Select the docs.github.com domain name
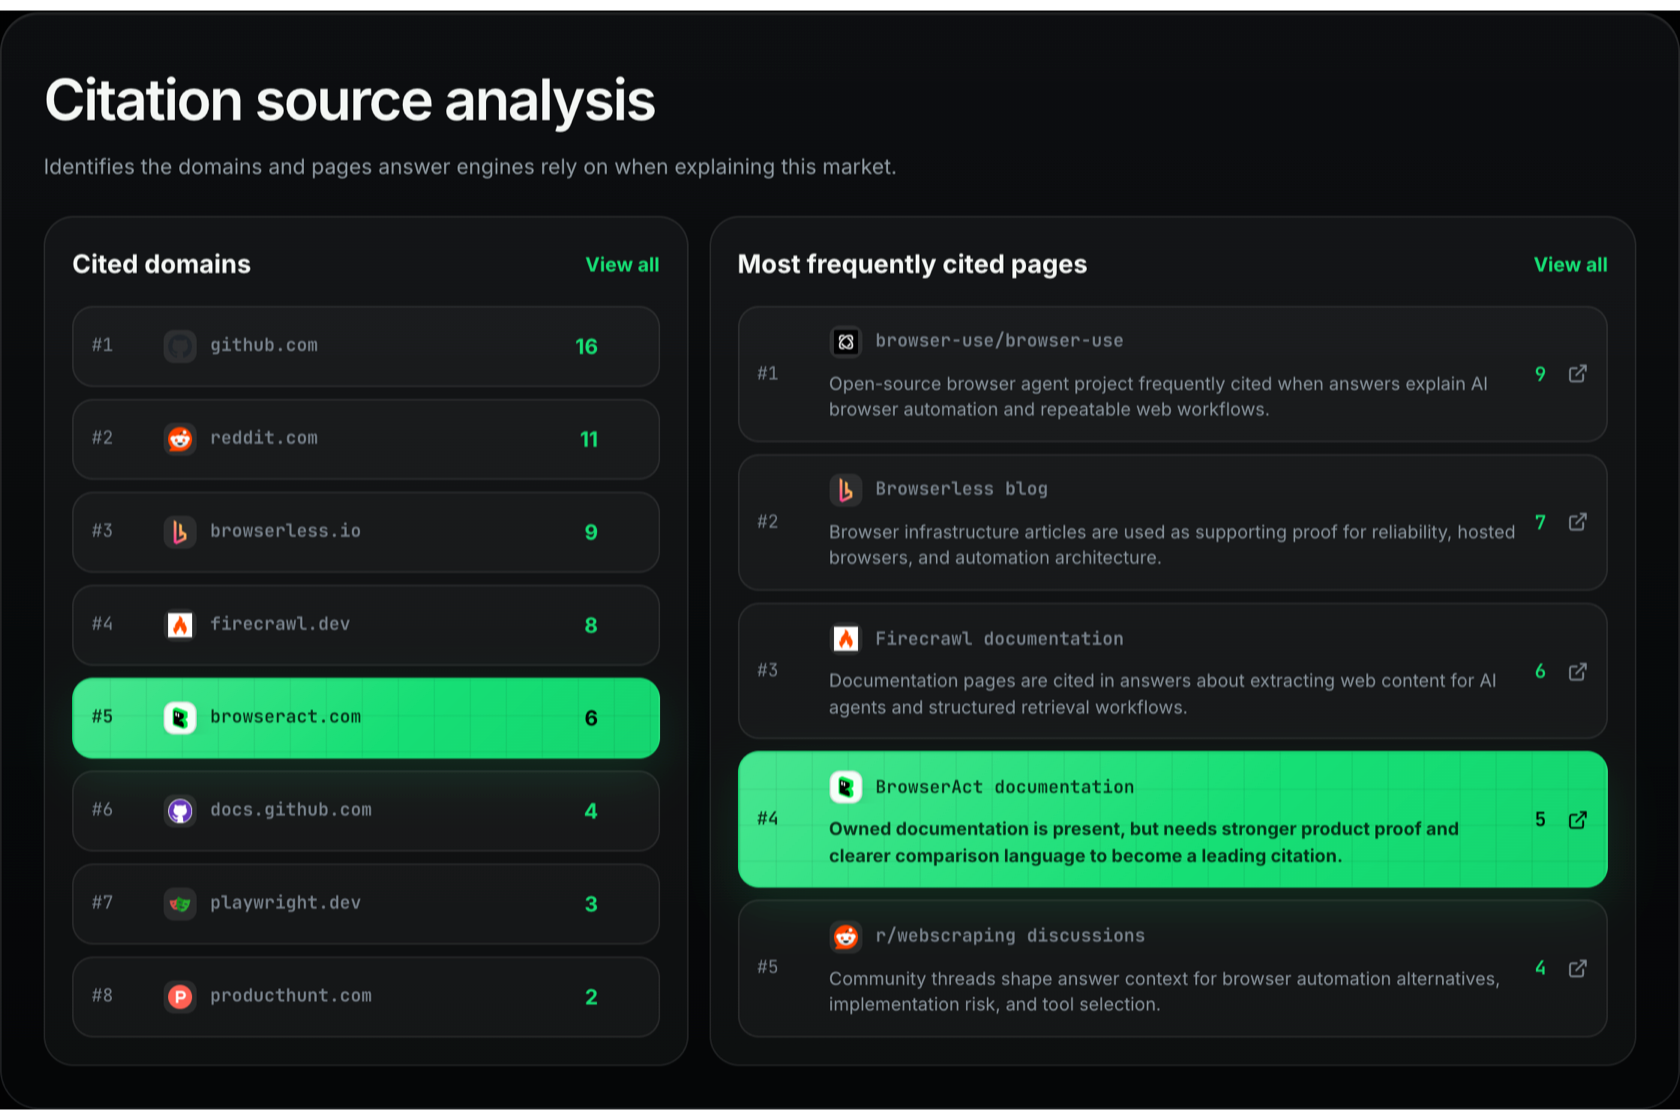The width and height of the screenshot is (1680, 1120). (291, 810)
